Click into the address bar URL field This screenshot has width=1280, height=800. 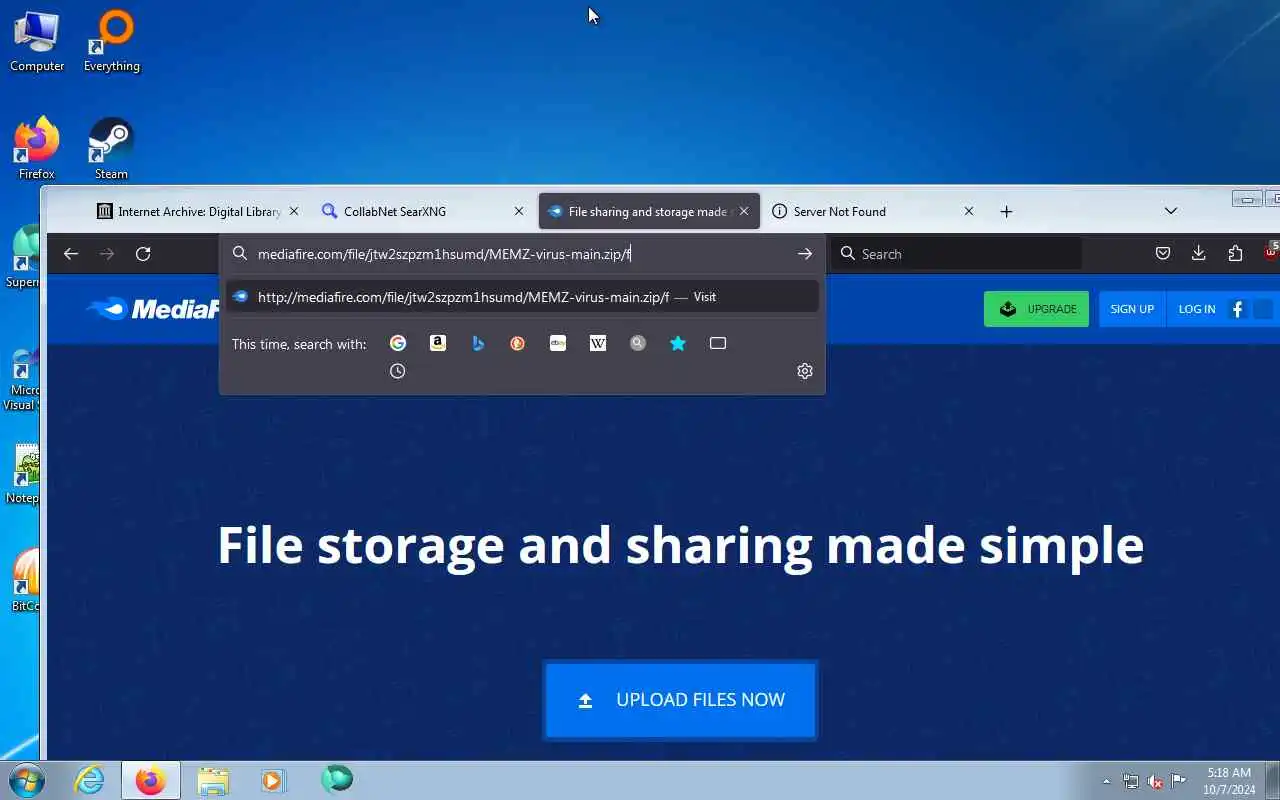(x=520, y=254)
